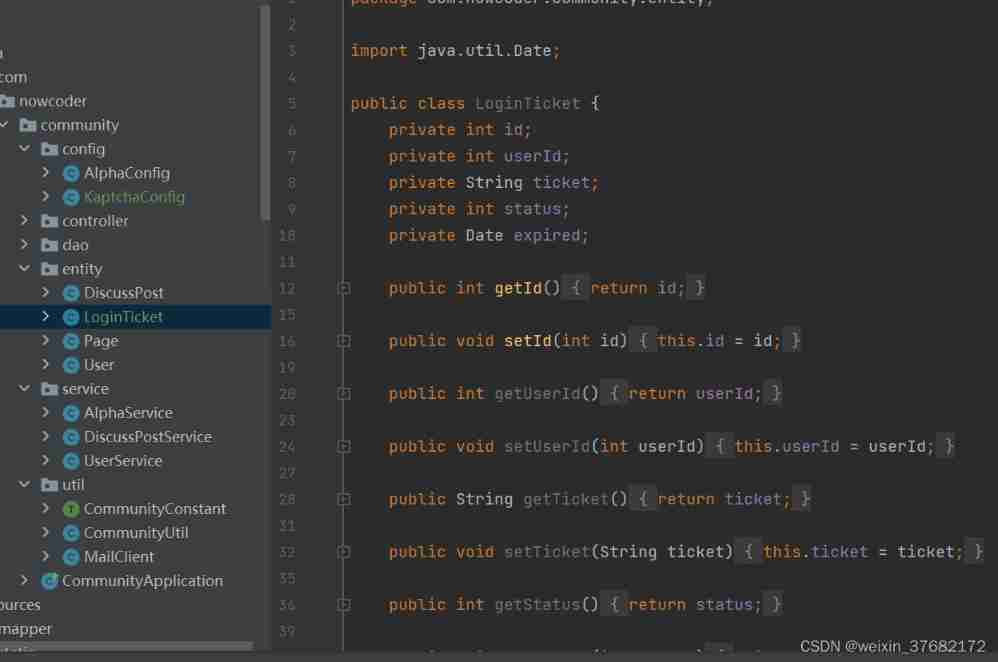
Task: Open the CommunityUtil class file
Action: click(136, 533)
